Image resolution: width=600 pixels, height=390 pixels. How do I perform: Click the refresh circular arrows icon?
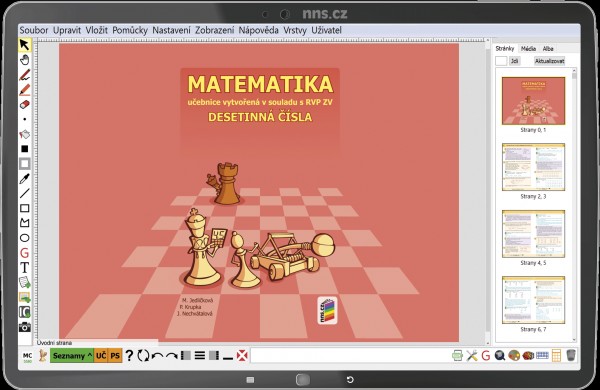tap(143, 356)
